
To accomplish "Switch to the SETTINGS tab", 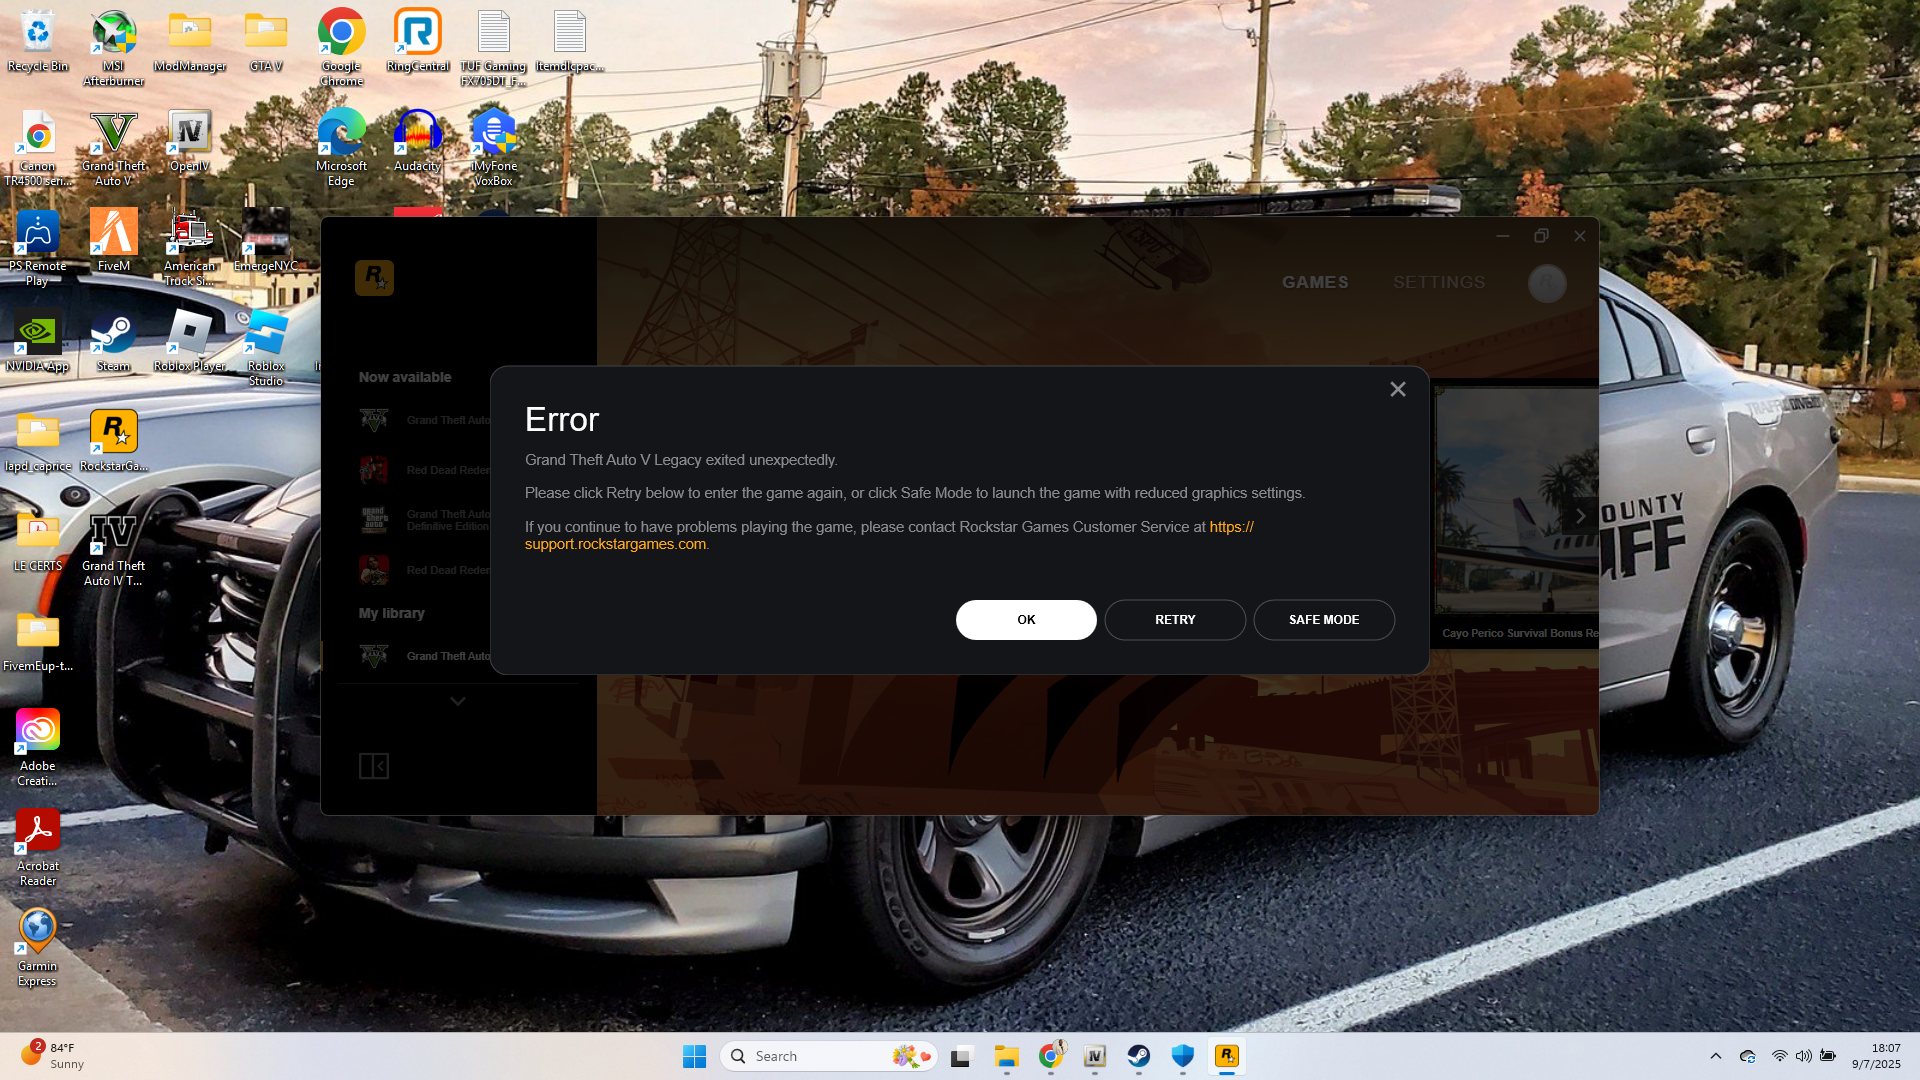I will (1438, 283).
